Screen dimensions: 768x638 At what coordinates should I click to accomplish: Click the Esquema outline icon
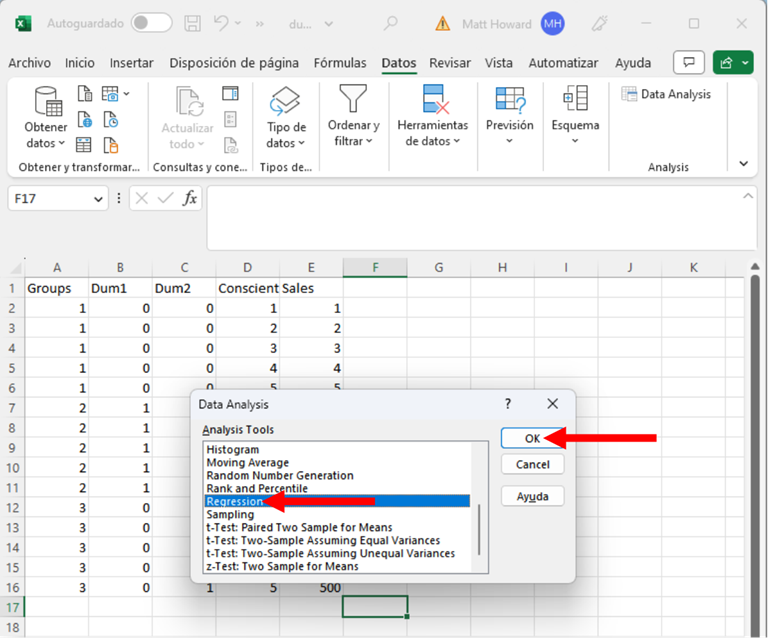575,100
